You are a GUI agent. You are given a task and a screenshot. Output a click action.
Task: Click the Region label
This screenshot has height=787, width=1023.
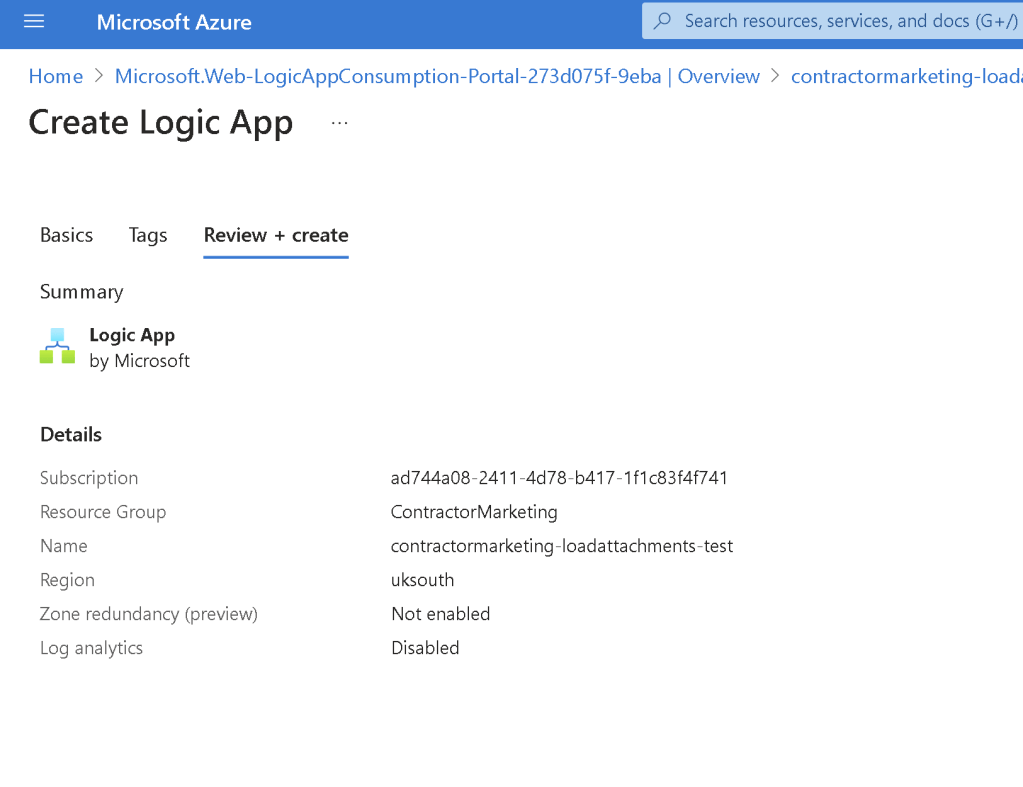[67, 579]
